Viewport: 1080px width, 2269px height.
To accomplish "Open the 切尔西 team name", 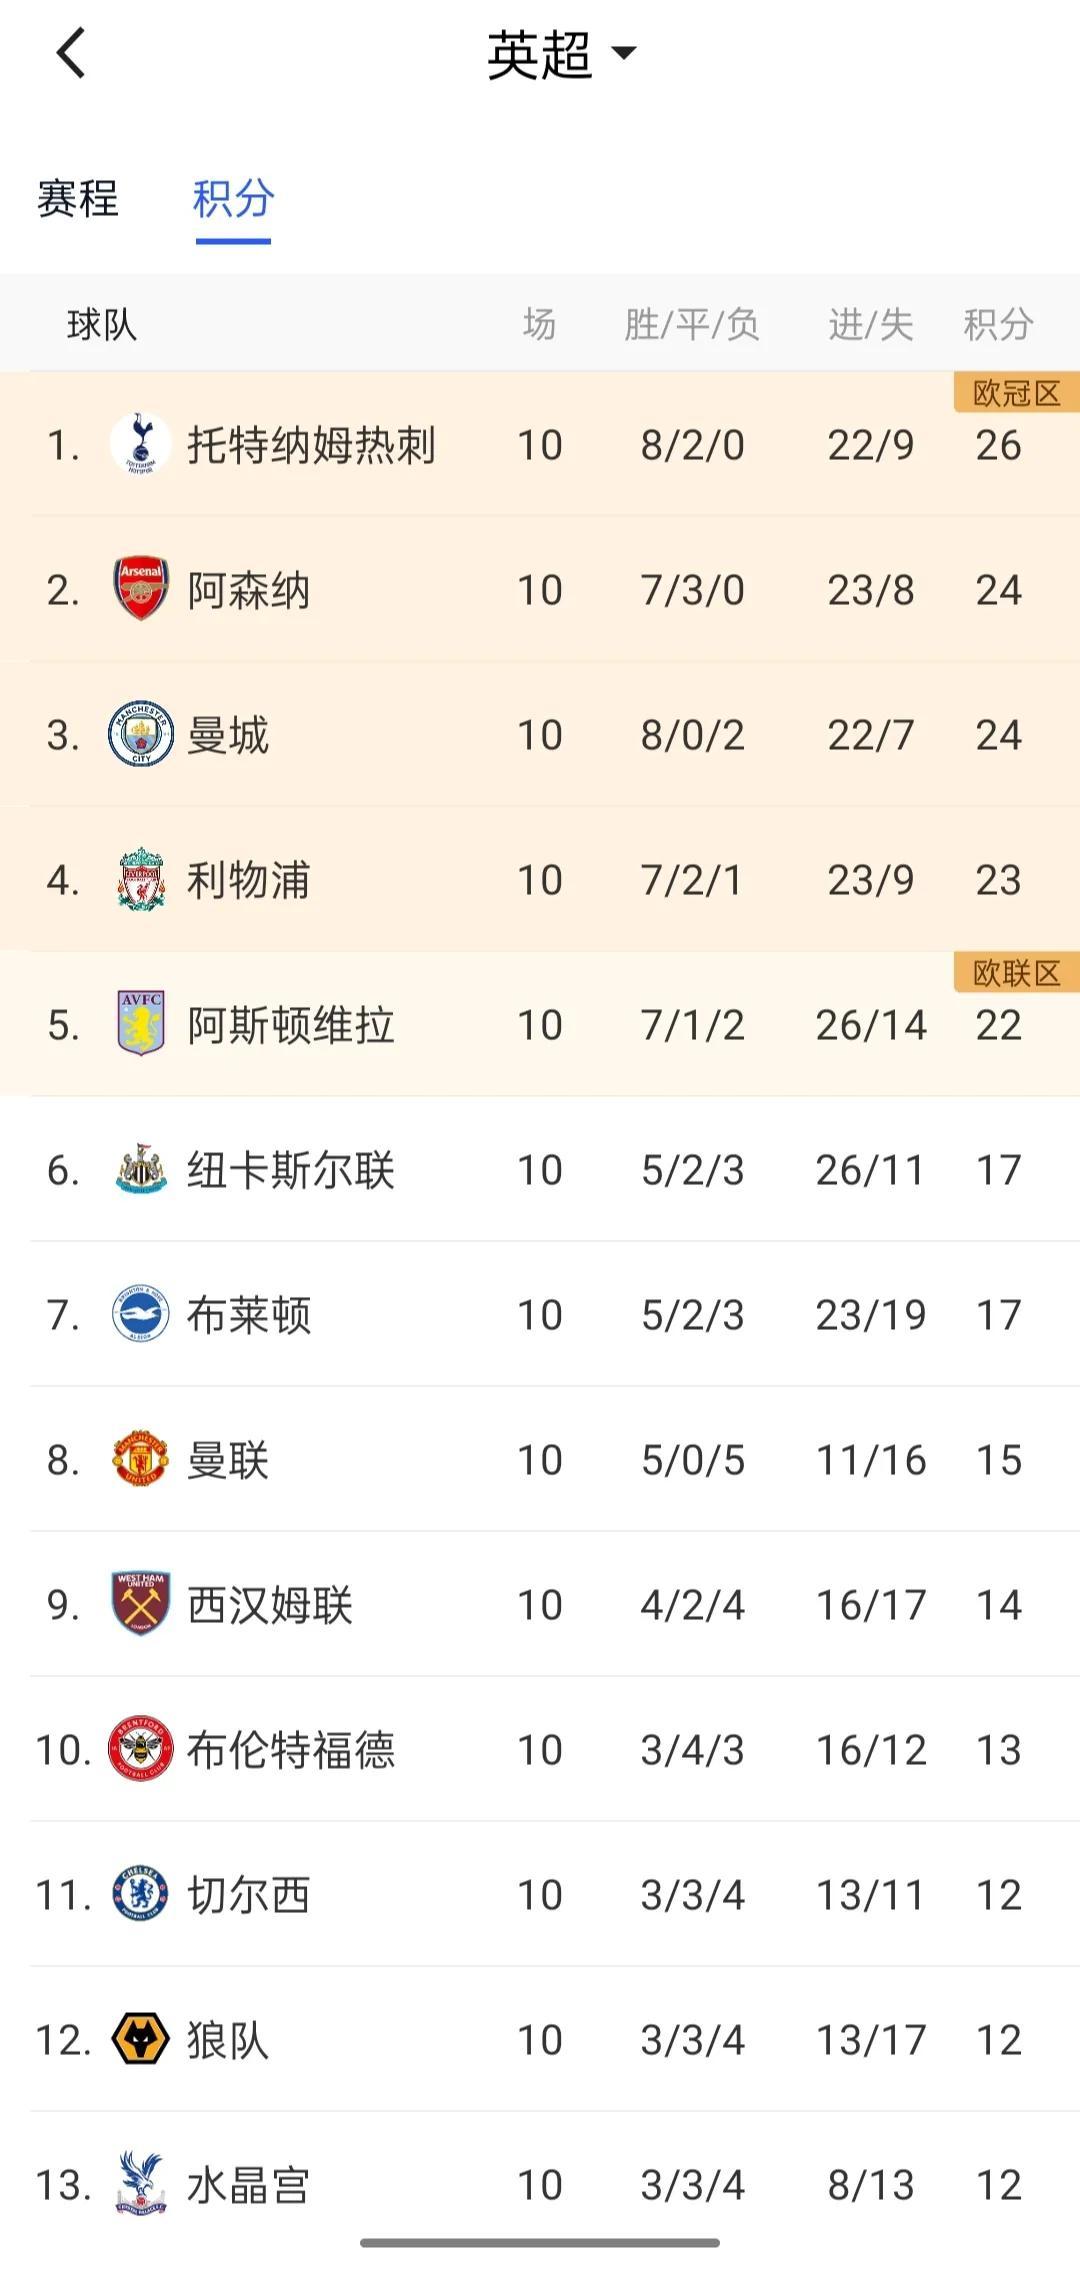I will 249,1894.
